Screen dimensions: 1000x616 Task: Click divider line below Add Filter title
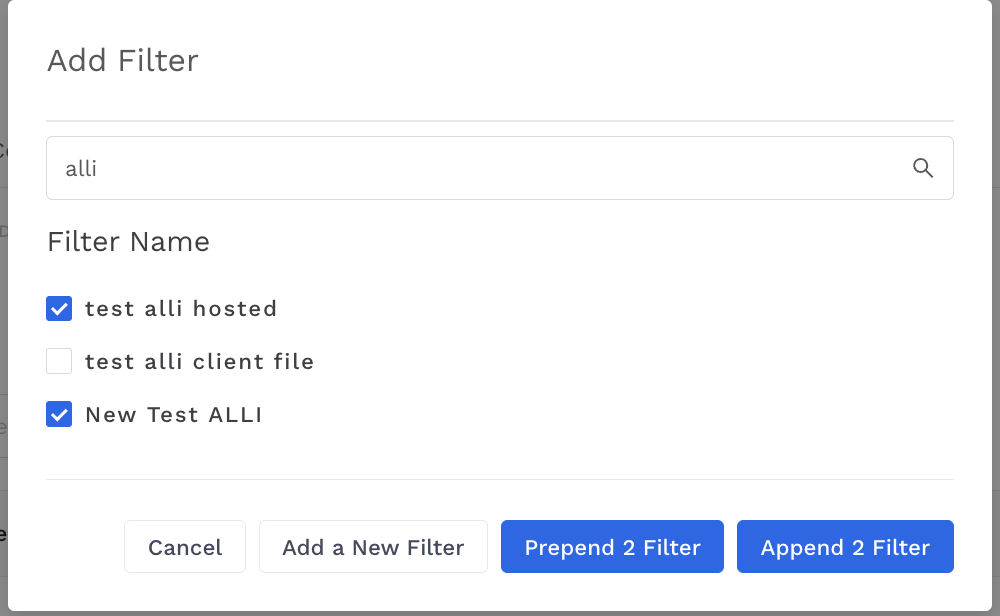[x=499, y=121]
